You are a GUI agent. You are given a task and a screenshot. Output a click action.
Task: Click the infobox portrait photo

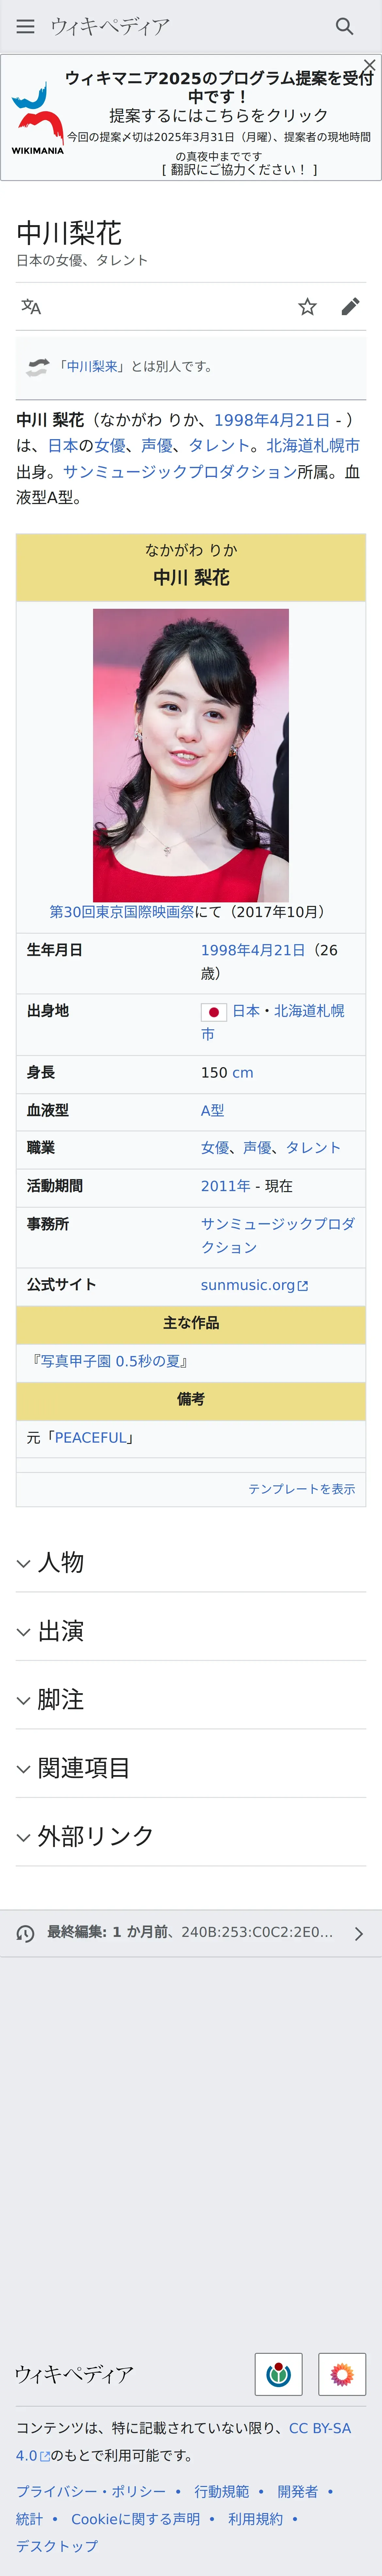point(191,755)
